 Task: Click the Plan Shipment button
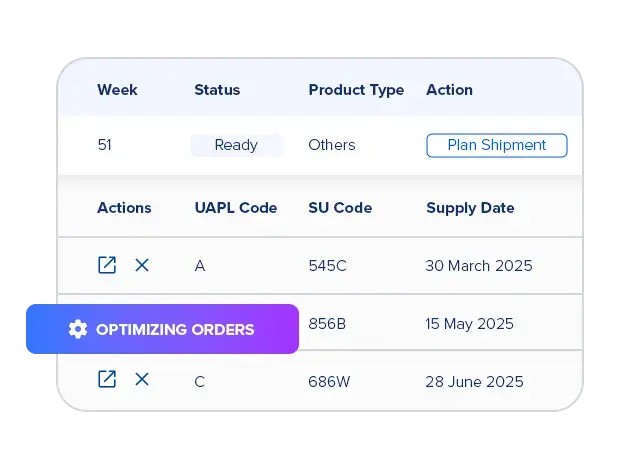click(x=496, y=145)
